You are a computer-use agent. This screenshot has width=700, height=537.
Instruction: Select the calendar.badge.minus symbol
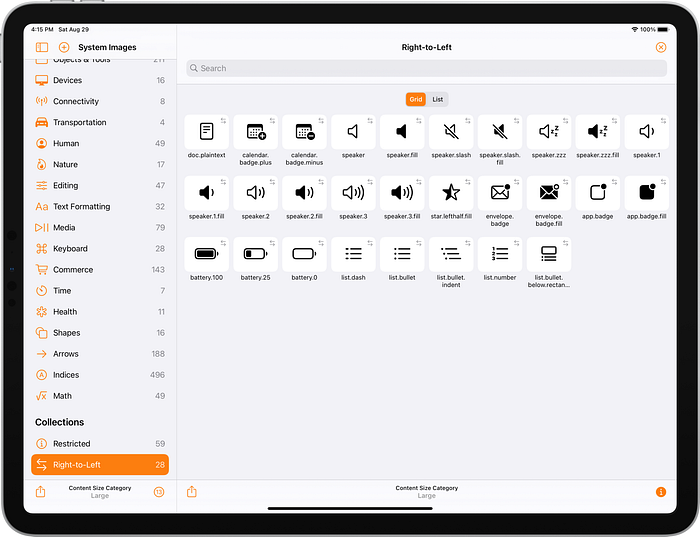[x=304, y=132]
